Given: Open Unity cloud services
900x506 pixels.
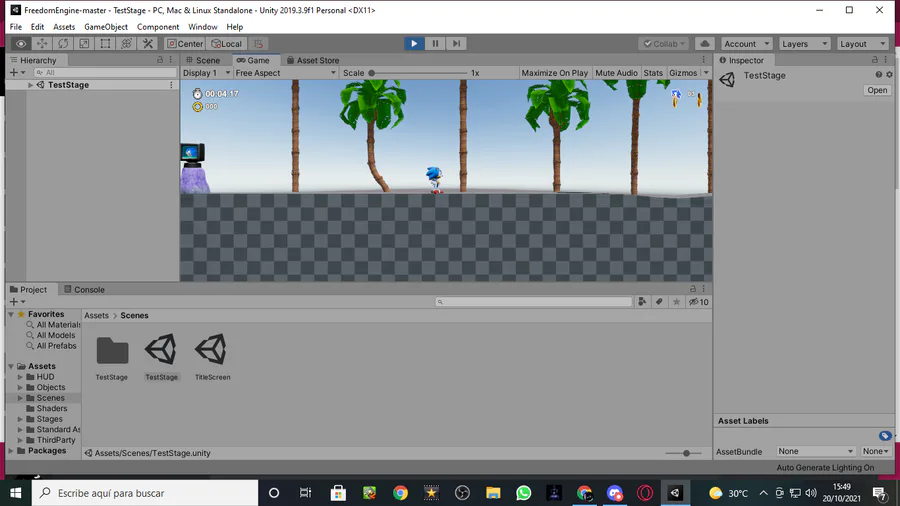Looking at the screenshot, I should 705,44.
